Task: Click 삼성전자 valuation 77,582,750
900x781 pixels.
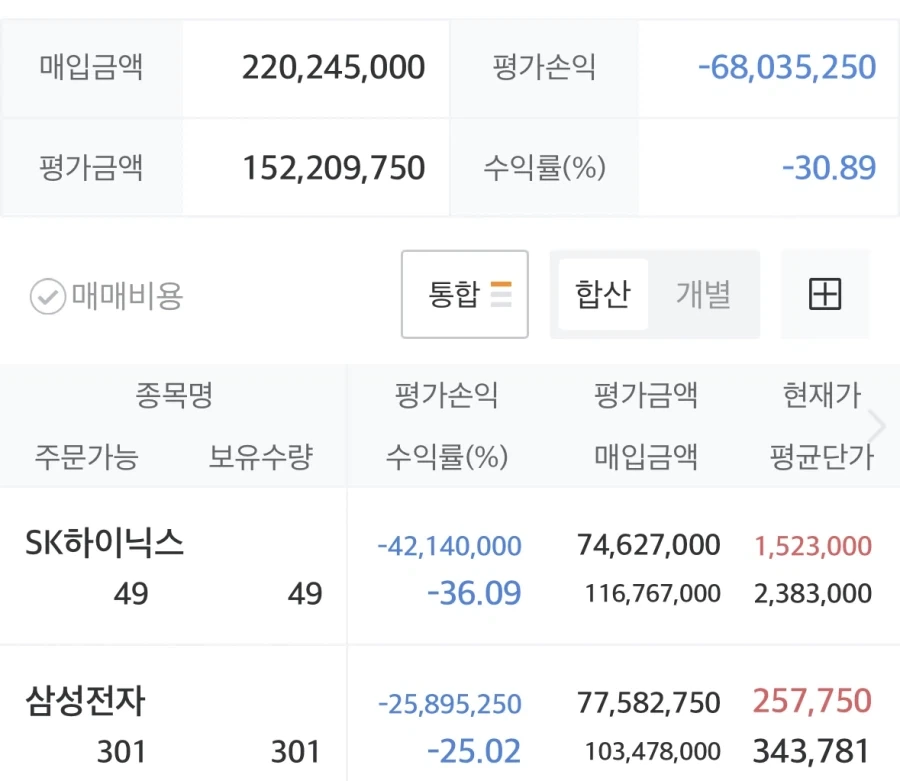Action: pos(649,703)
